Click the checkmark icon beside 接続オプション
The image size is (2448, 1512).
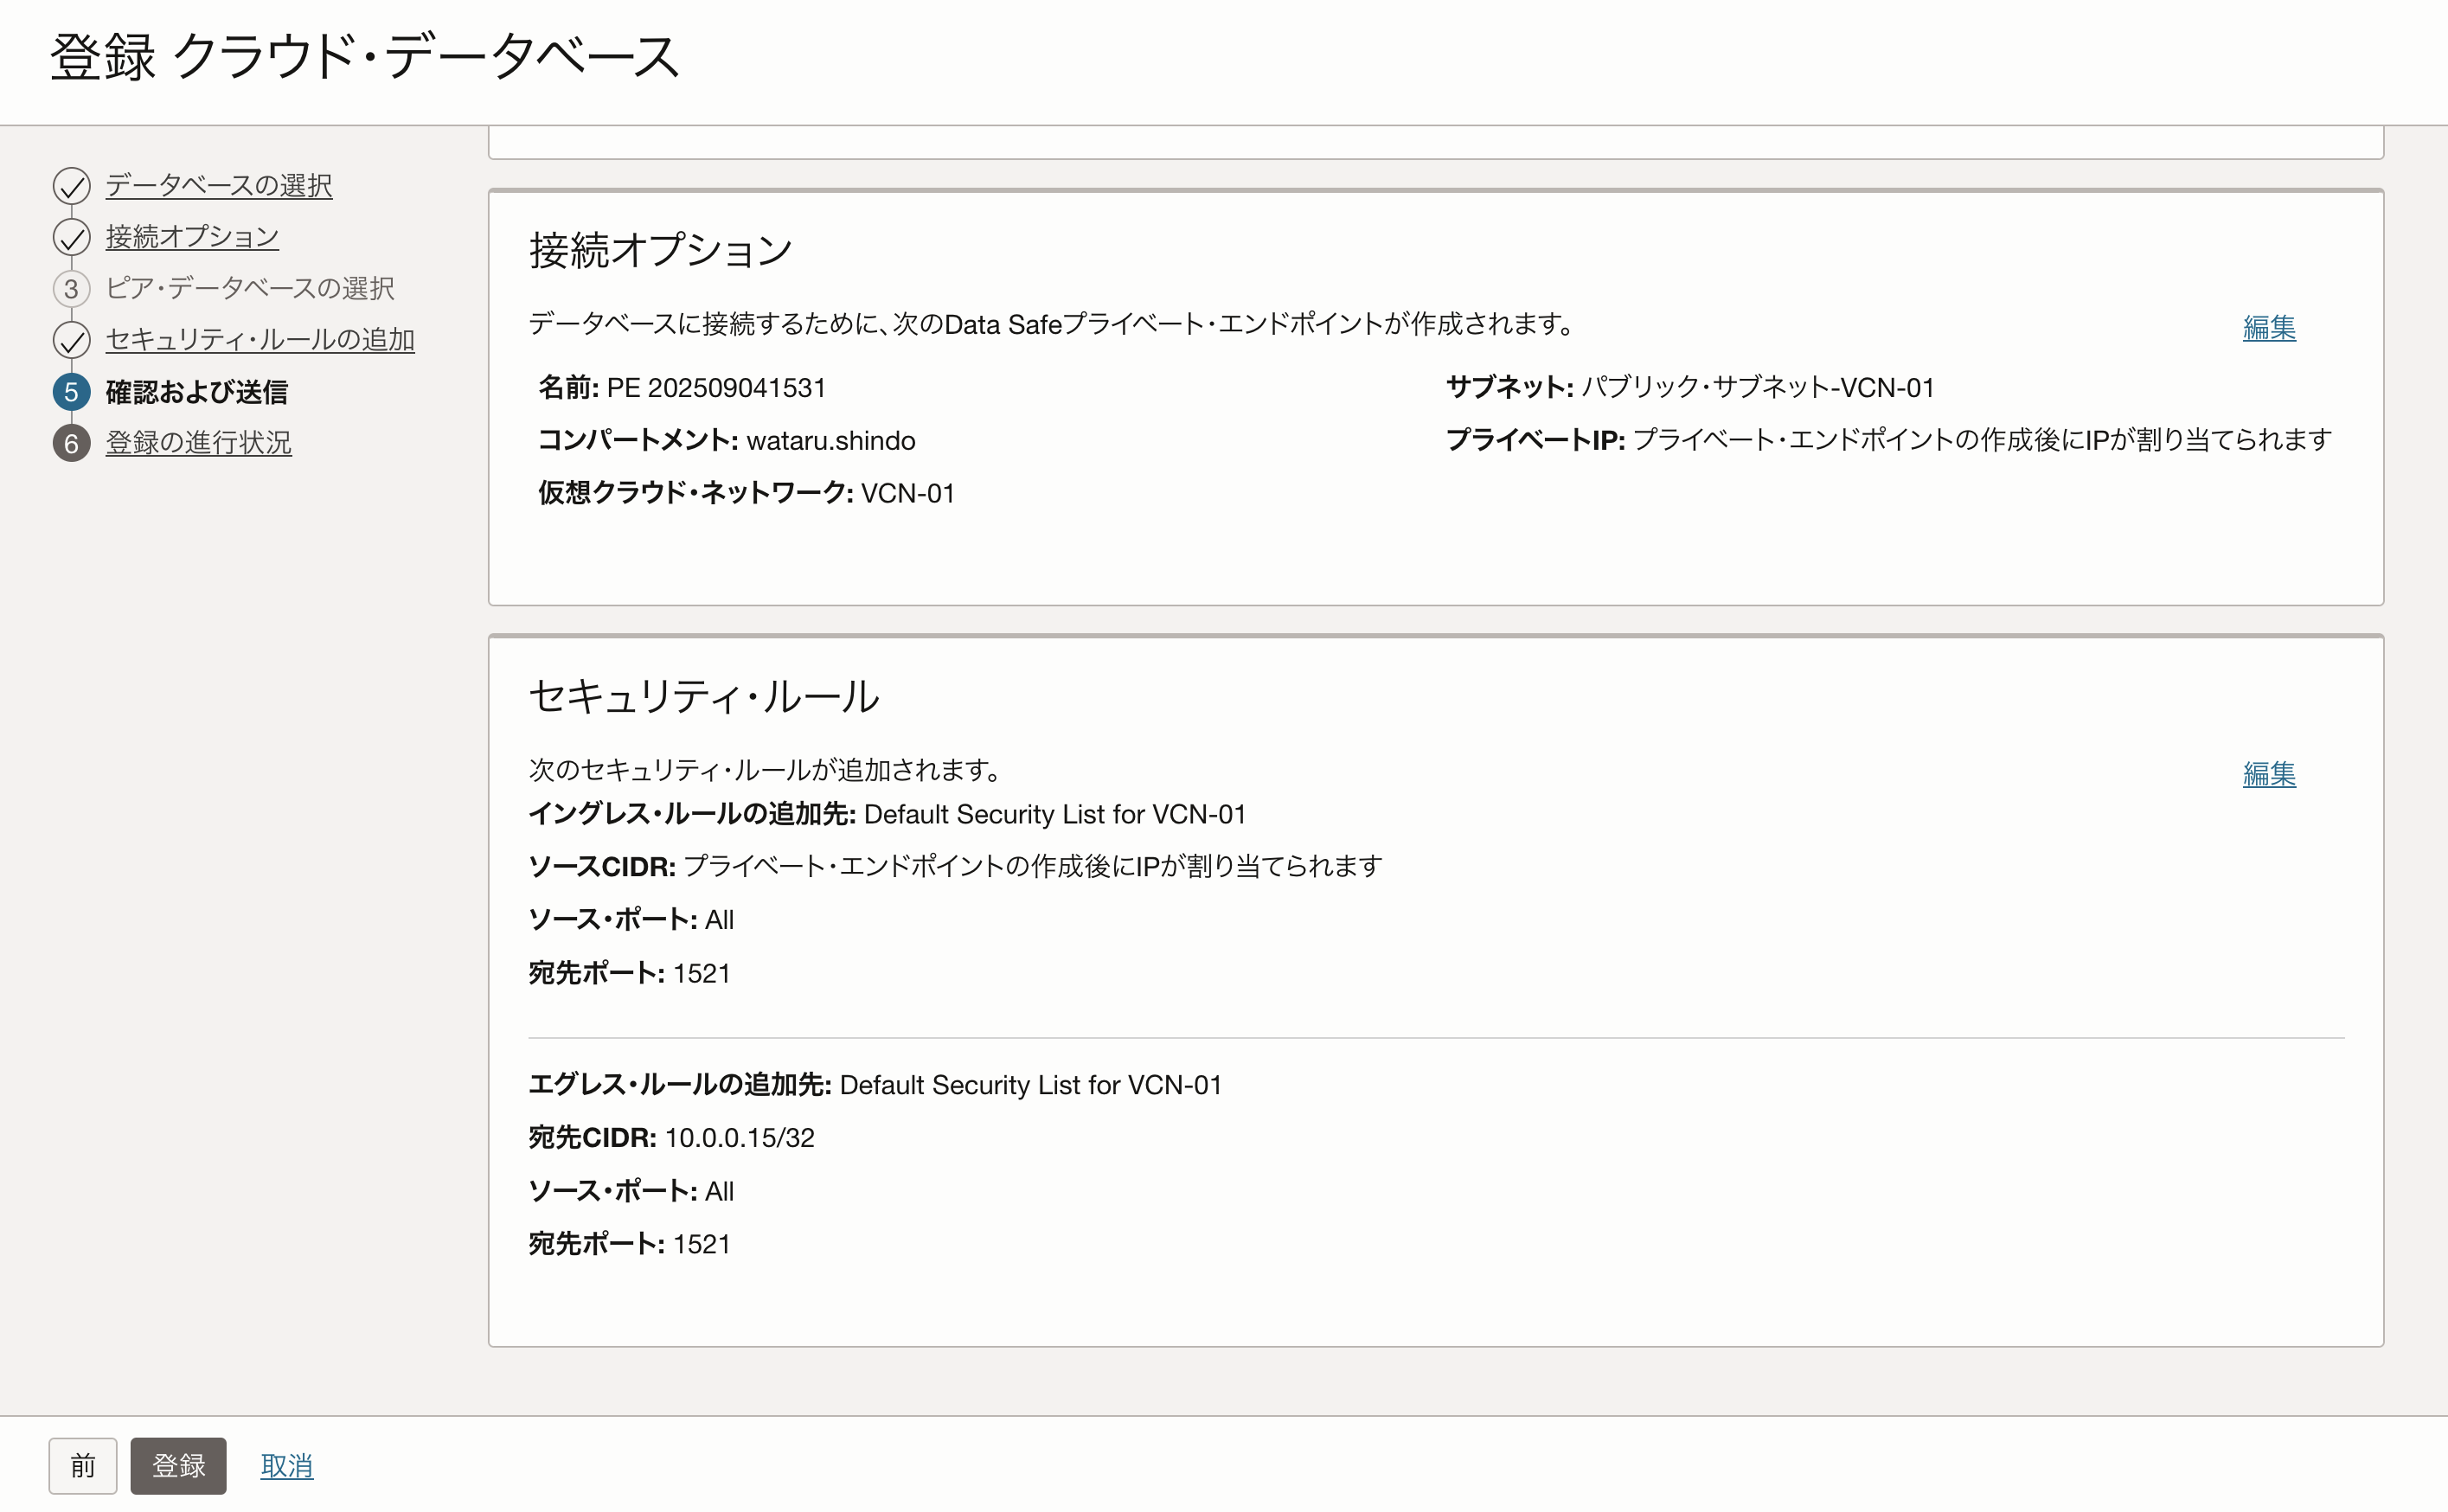71,238
